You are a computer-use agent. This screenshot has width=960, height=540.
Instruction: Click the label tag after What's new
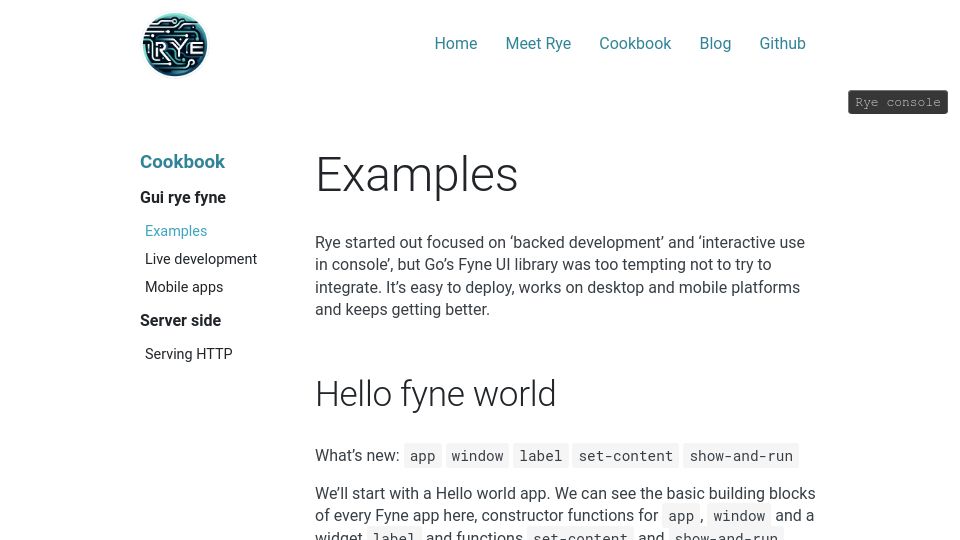tap(541, 456)
